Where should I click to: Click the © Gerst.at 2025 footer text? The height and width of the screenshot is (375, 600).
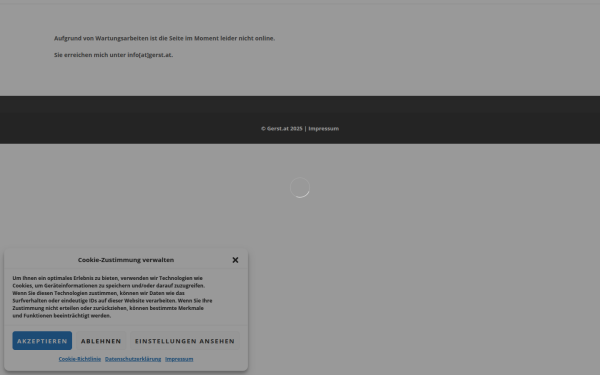click(282, 129)
